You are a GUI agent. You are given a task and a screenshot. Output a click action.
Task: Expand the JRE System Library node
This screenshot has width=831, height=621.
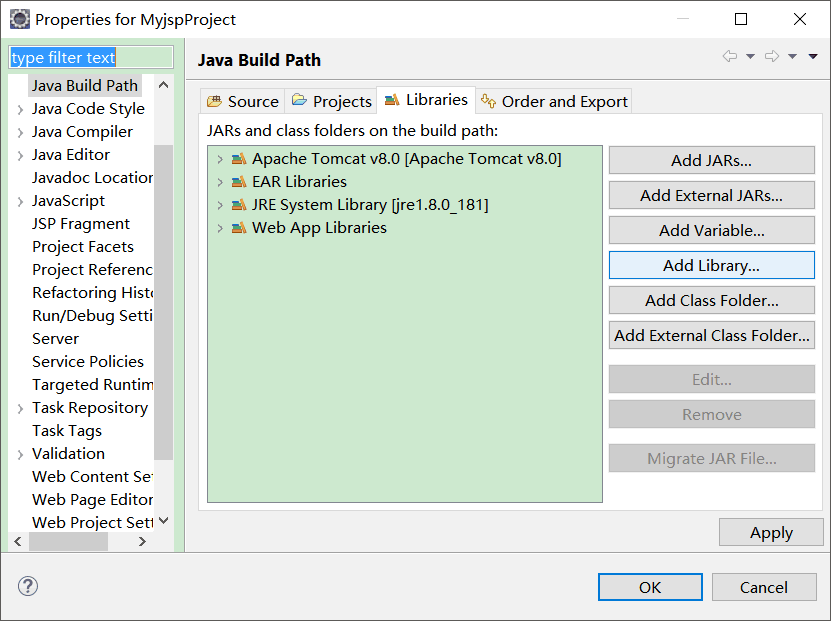tap(220, 205)
